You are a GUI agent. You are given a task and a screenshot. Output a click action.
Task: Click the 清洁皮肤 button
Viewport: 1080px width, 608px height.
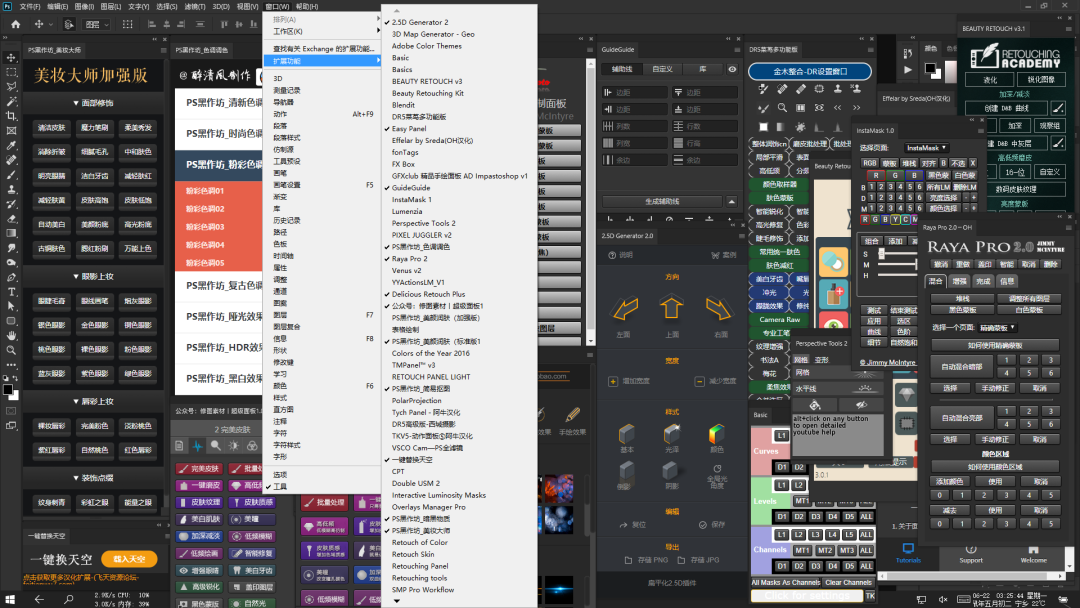[x=52, y=128]
